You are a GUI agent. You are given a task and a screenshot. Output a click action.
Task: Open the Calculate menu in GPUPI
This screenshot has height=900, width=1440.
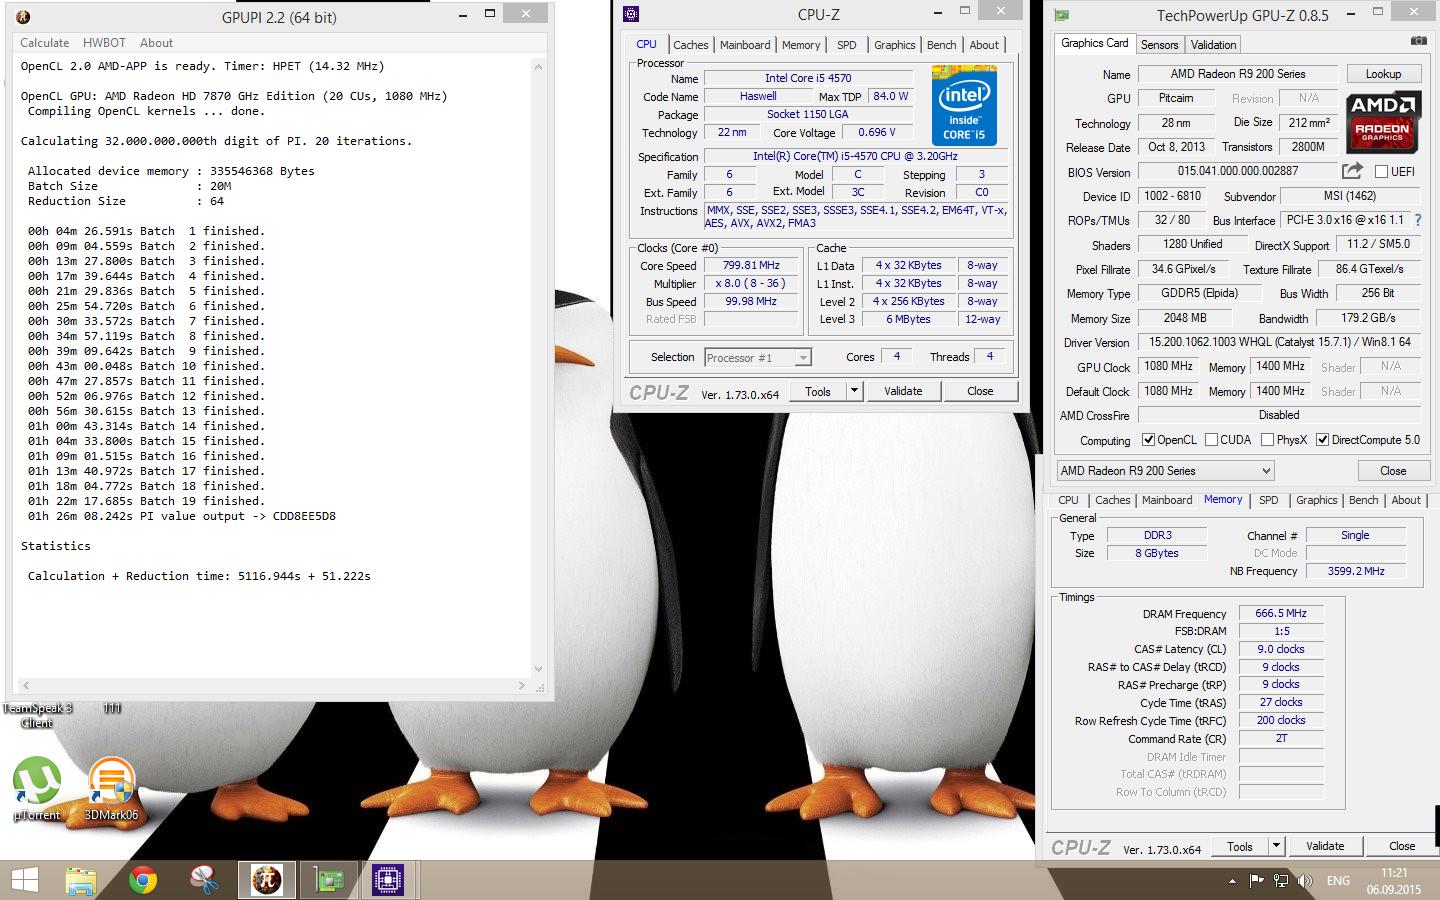pos(45,43)
